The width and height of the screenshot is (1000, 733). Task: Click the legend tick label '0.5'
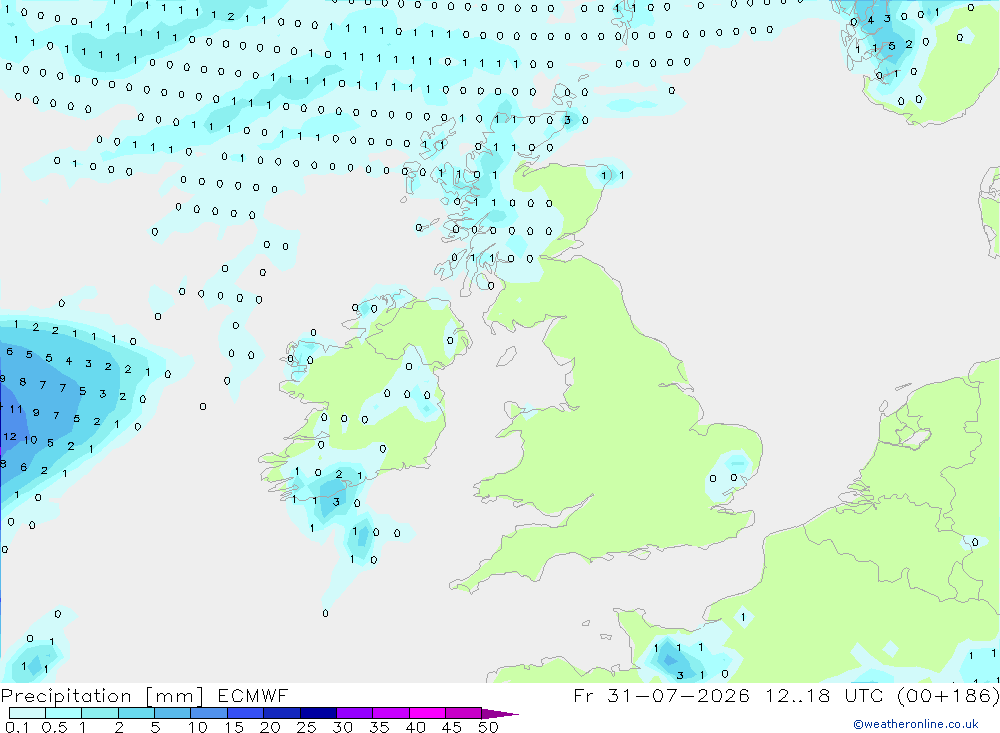54,727
